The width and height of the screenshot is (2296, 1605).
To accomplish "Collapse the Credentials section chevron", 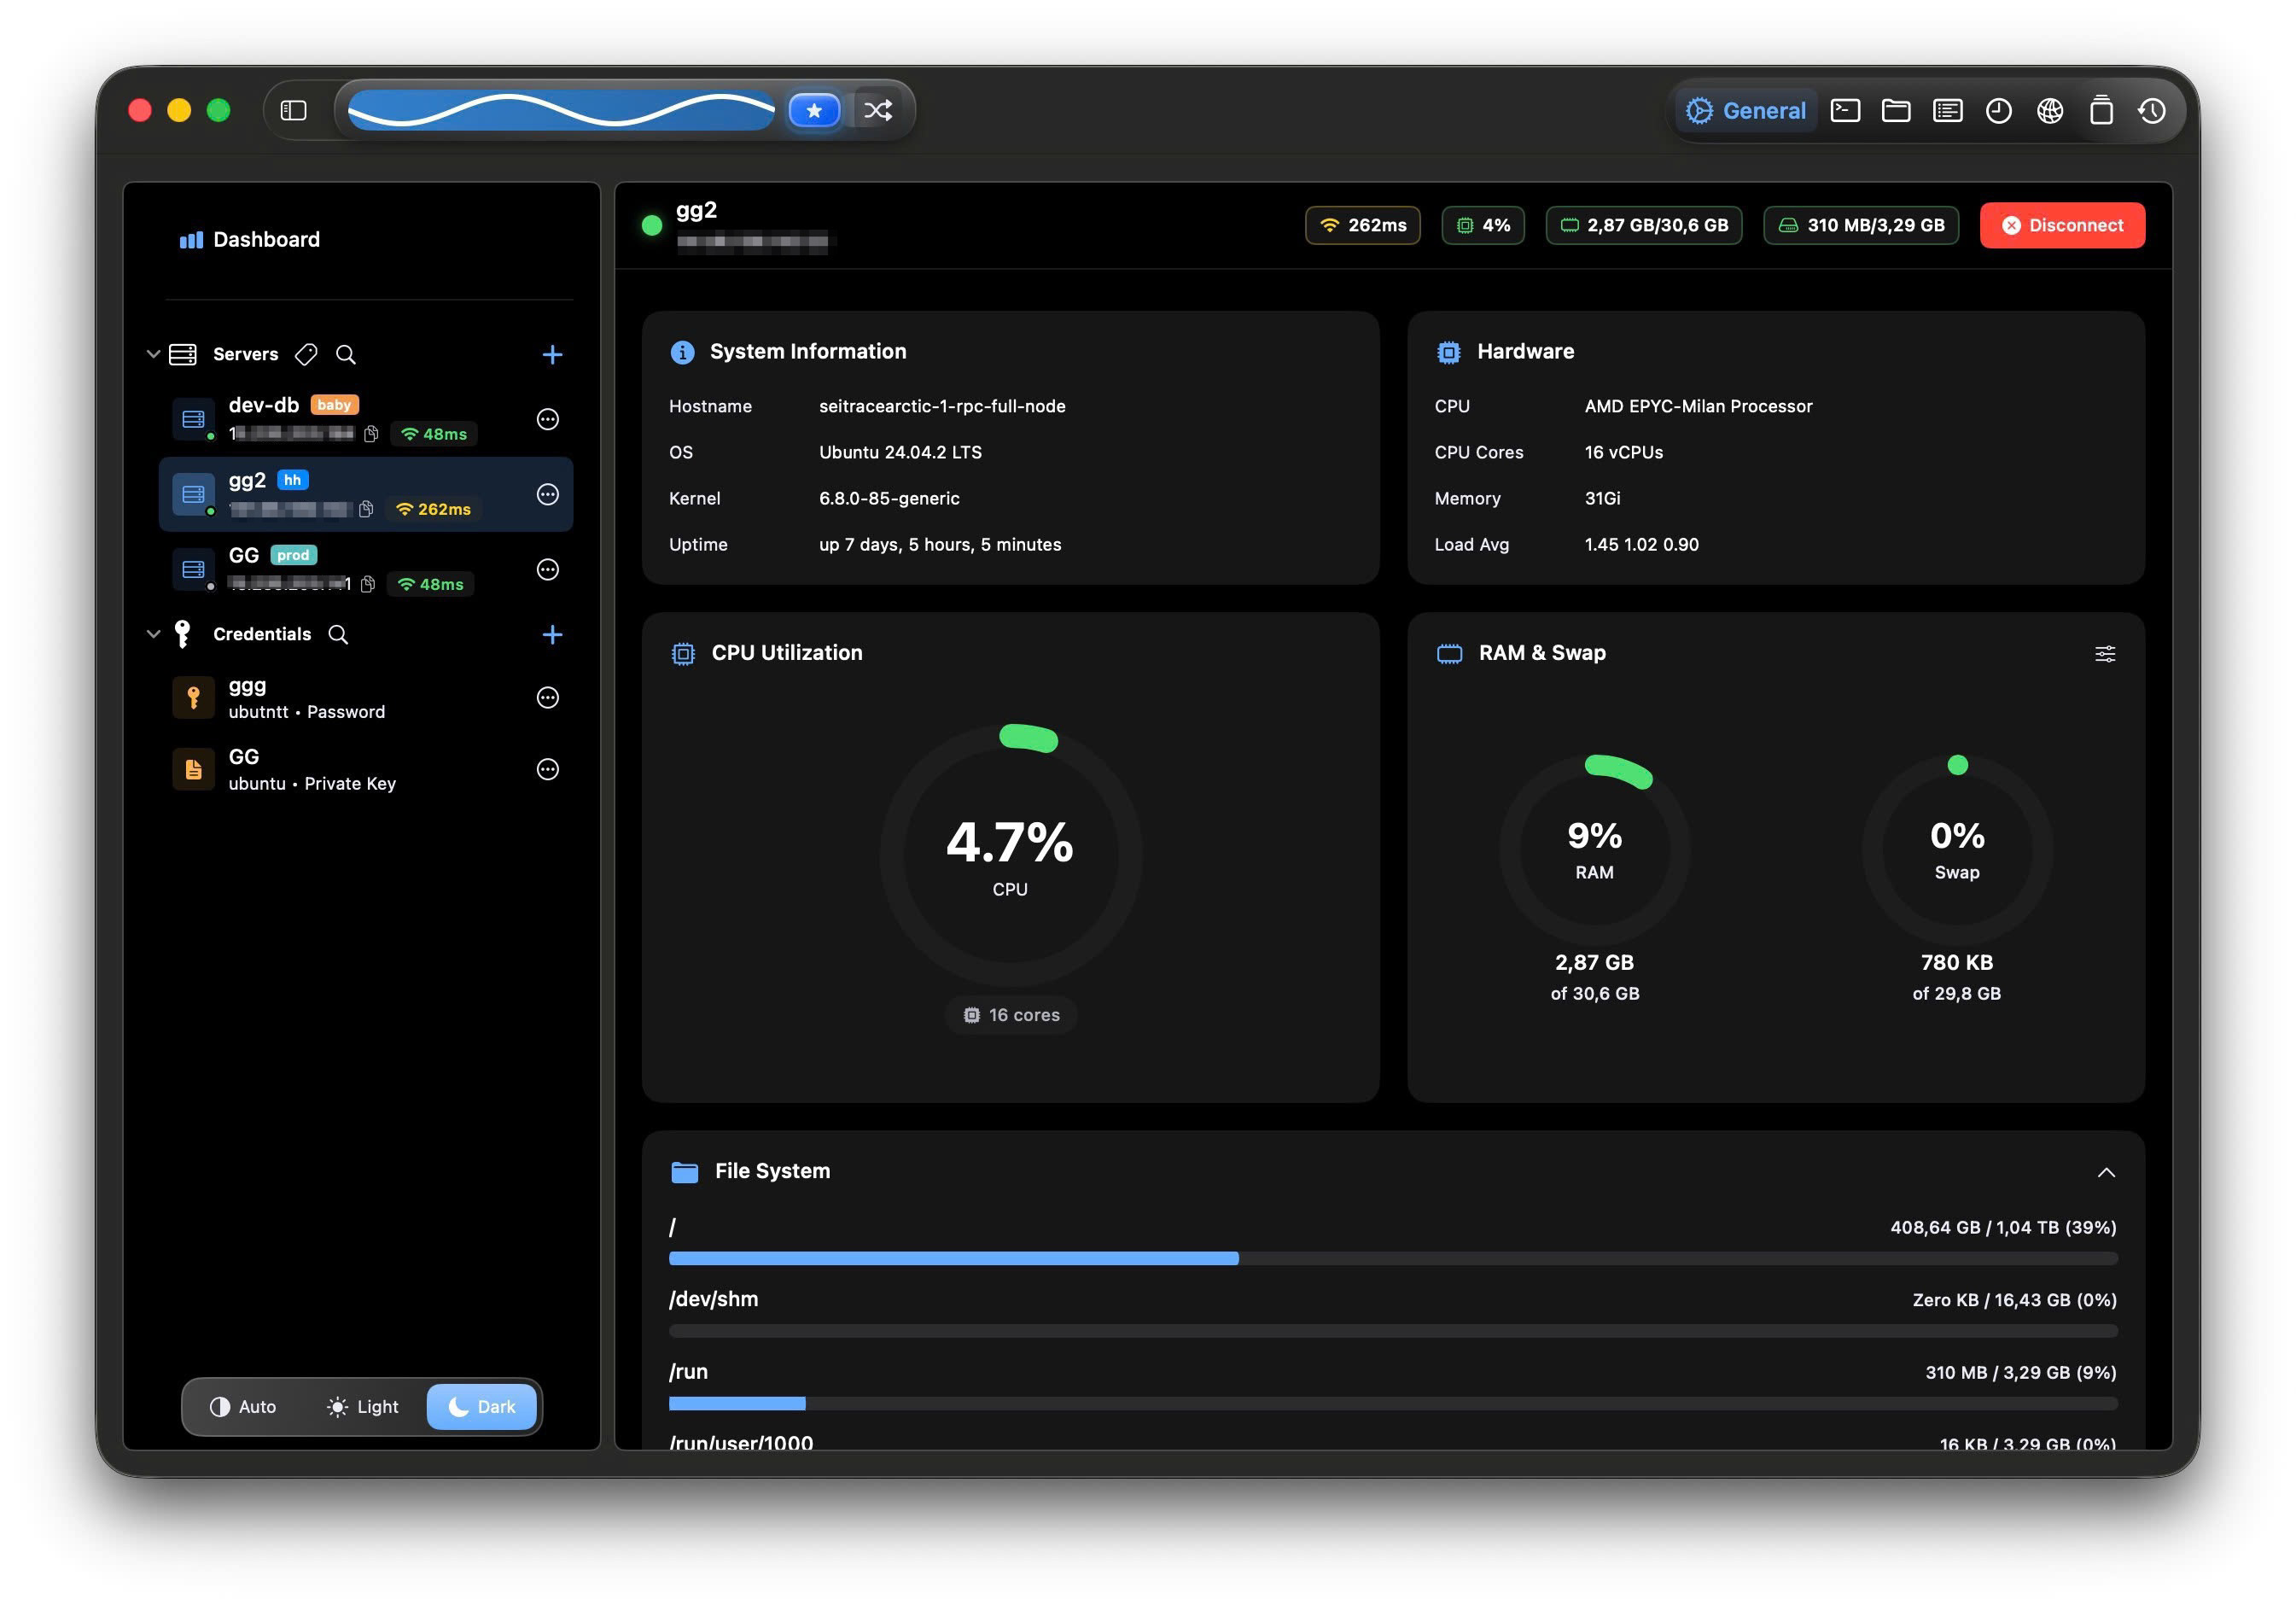I will 153,634.
